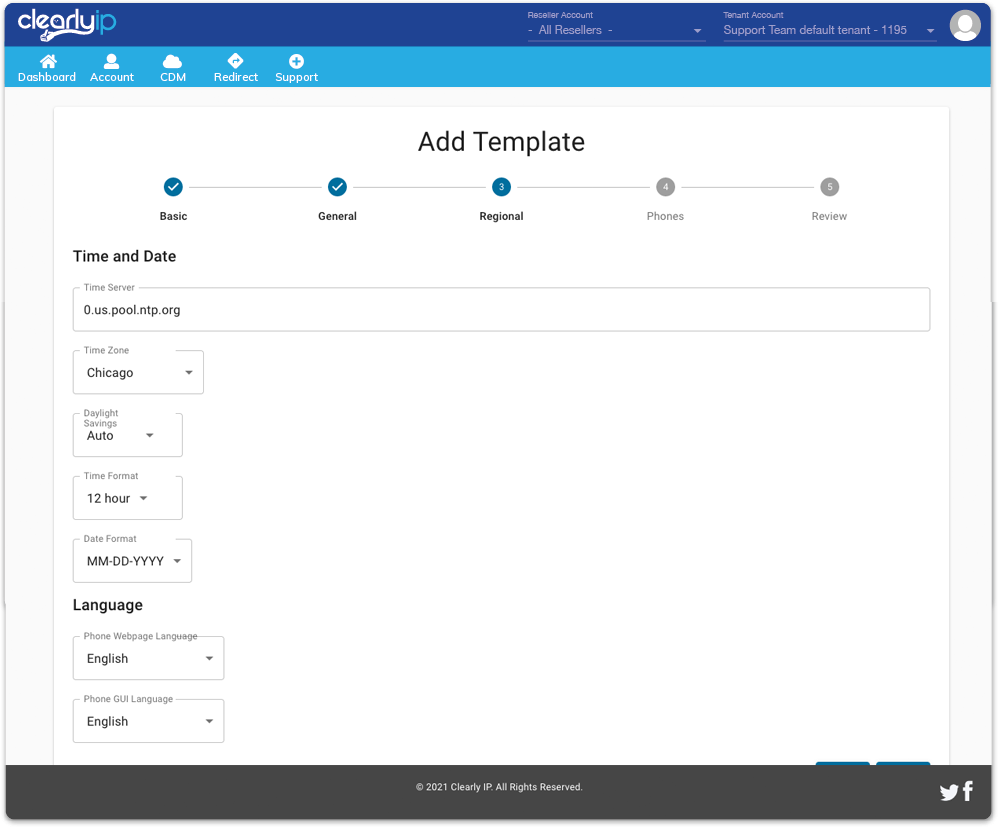Screen dimensions: 1000x834
Task: Expand the Time Zone dropdown
Action: click(x=138, y=373)
